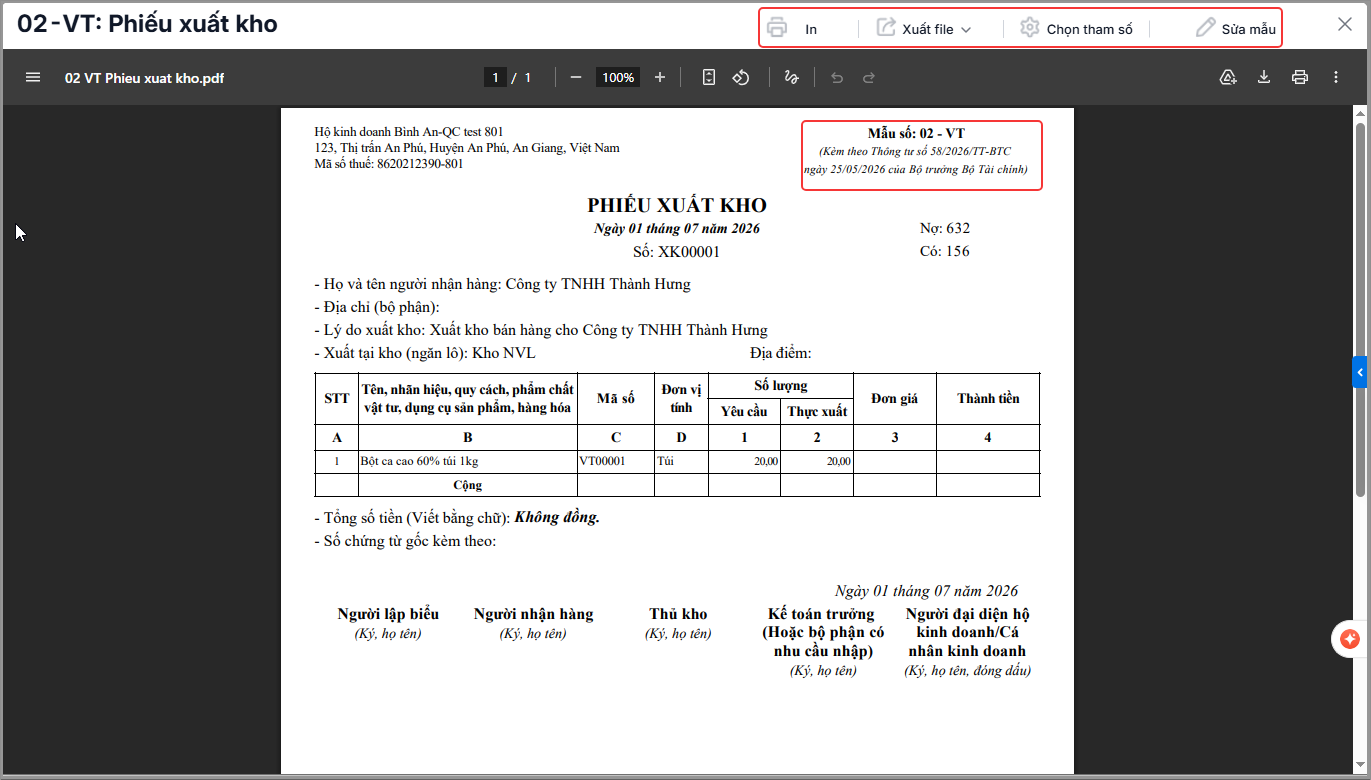Print using the PDF toolbar printer icon

1300,77
